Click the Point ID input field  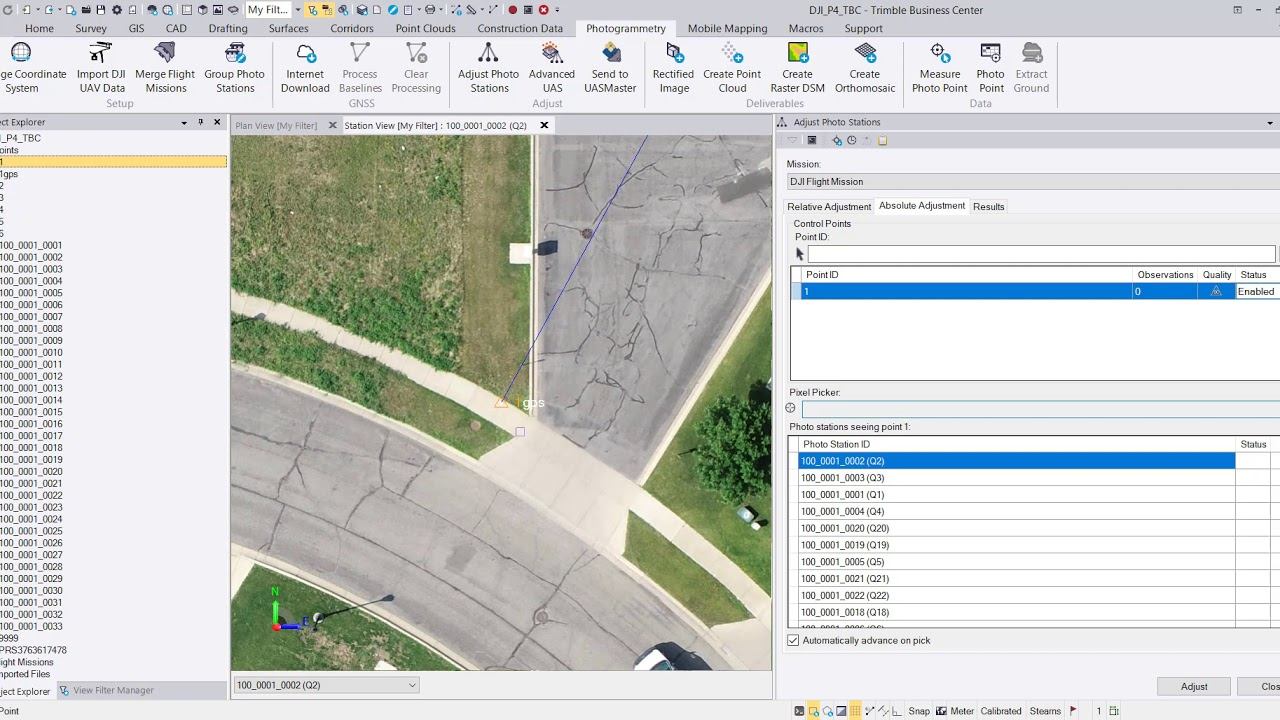[x=1040, y=254]
